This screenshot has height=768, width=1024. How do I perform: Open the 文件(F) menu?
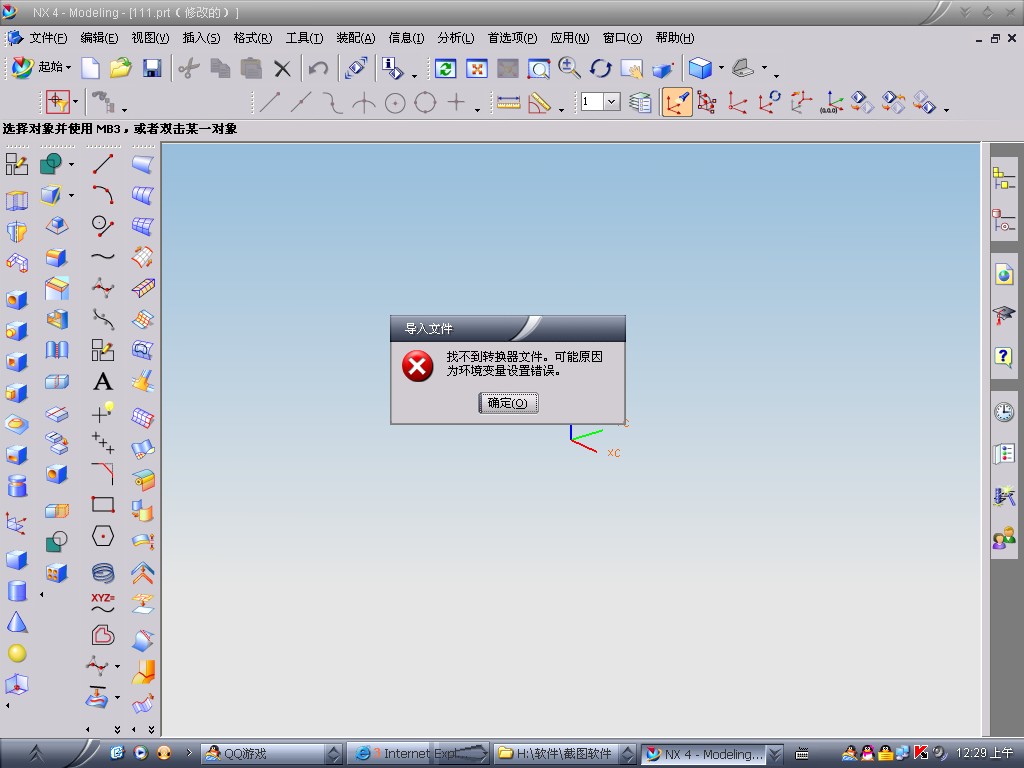[48, 38]
